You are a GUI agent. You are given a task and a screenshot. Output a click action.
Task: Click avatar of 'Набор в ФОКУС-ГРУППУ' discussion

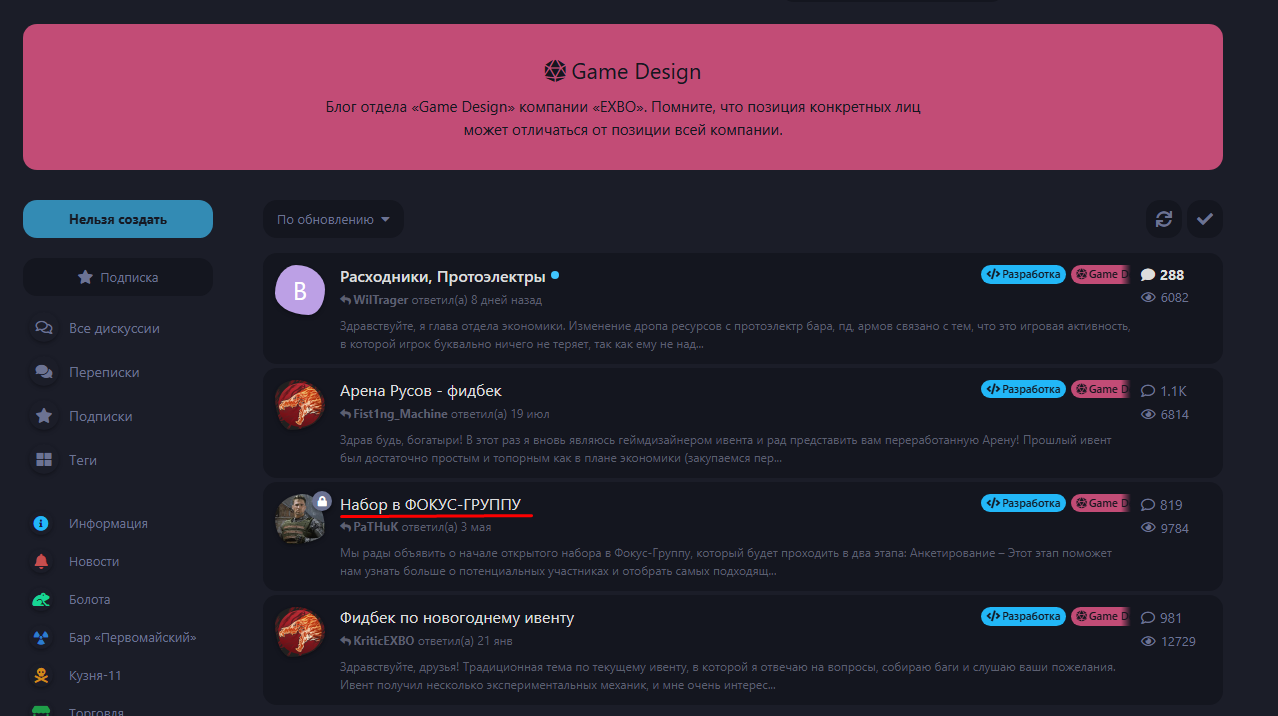click(300, 519)
